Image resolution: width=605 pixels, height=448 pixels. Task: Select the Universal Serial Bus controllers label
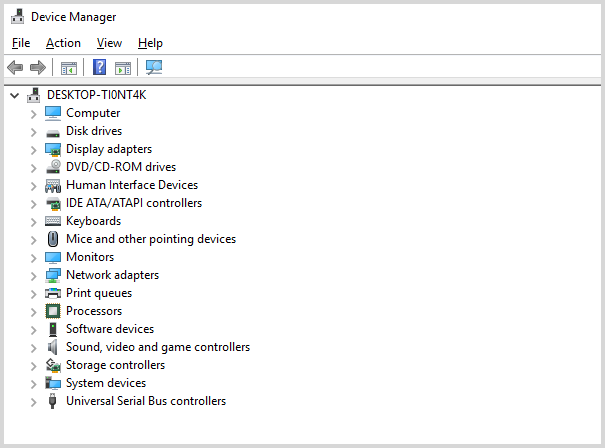point(145,401)
